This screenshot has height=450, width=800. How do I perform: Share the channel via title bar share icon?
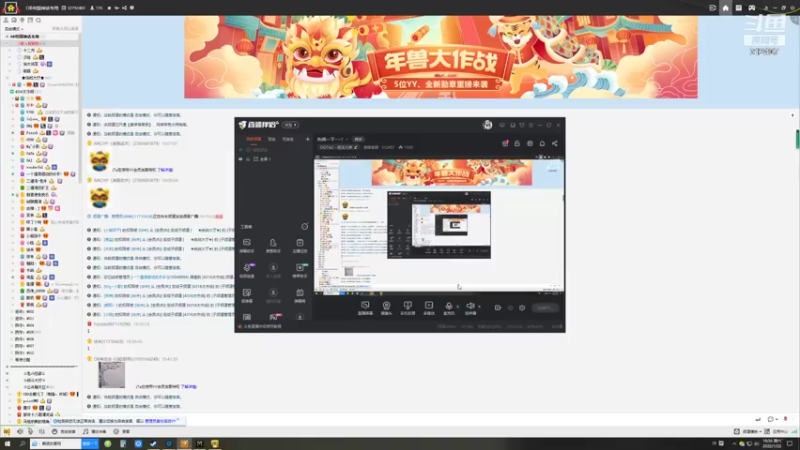click(124, 8)
